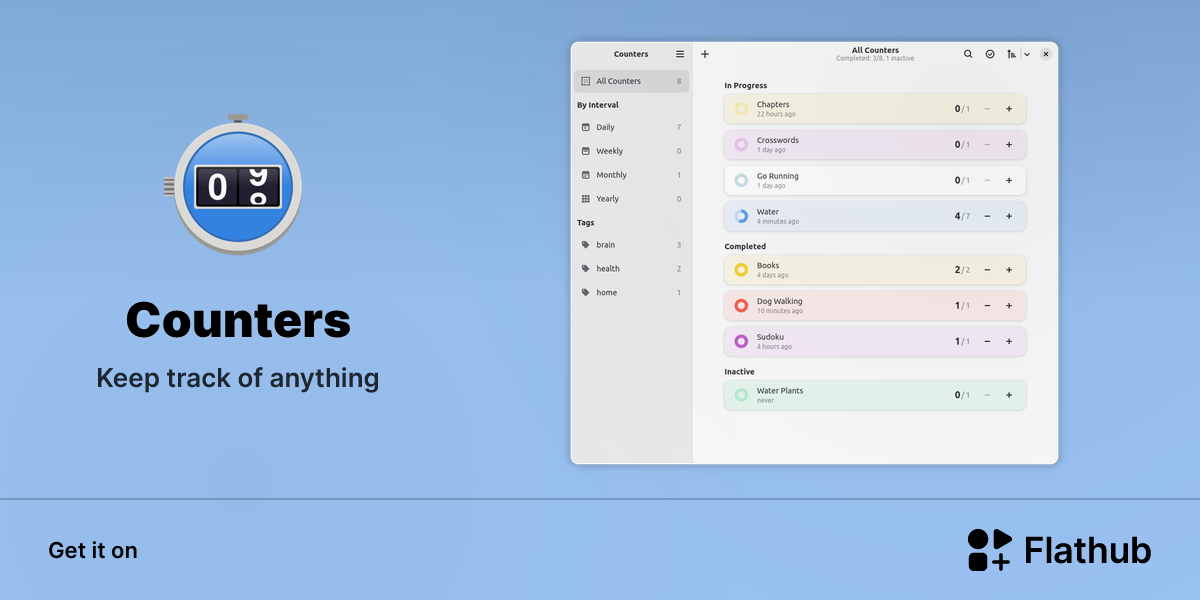
Task: Click the Daily calendar icon
Action: (586, 127)
